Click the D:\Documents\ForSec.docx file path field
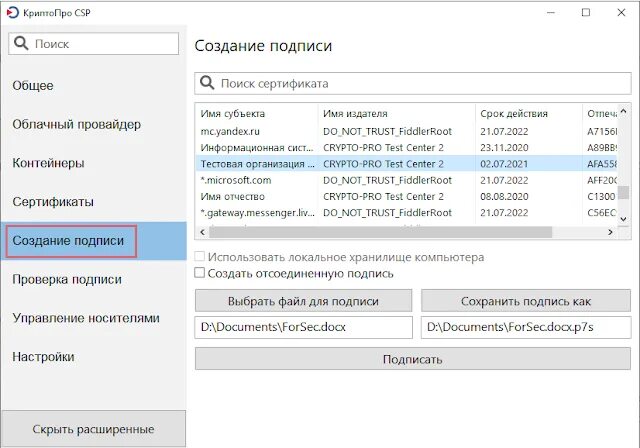Image resolution: width=640 pixels, height=448 pixels. 304,327
